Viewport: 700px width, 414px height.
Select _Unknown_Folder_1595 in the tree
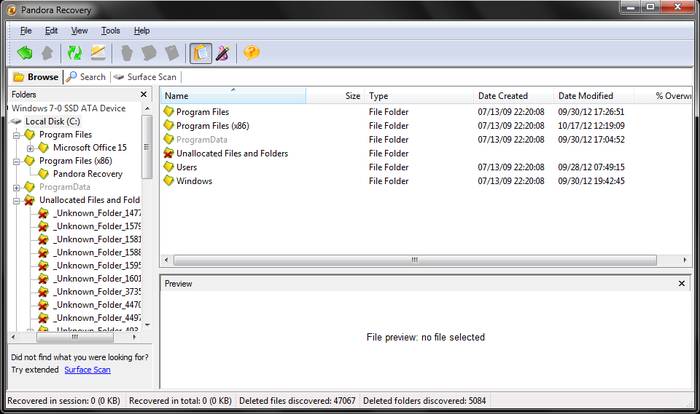(x=97, y=265)
